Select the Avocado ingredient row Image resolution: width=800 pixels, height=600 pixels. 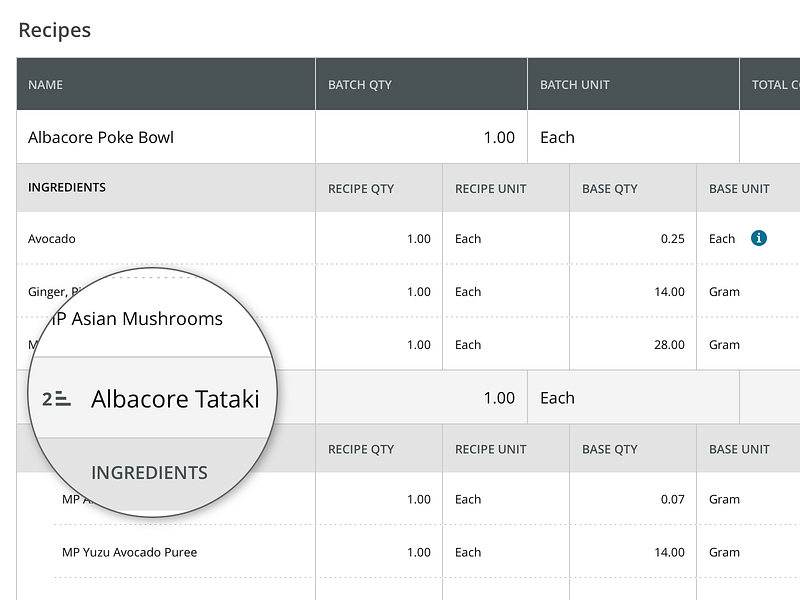click(x=52, y=238)
